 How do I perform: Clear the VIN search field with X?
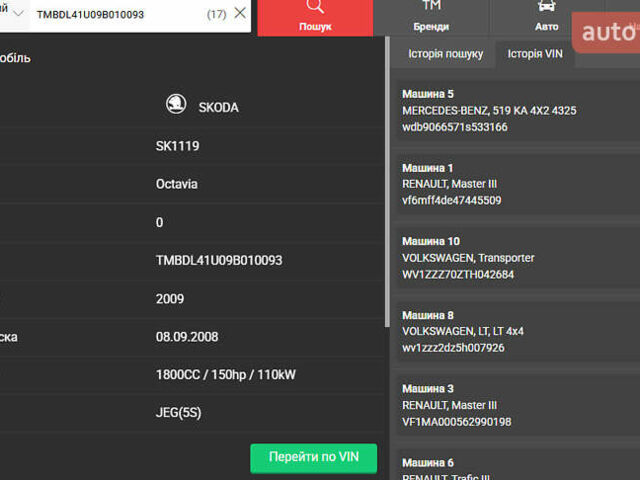[239, 14]
